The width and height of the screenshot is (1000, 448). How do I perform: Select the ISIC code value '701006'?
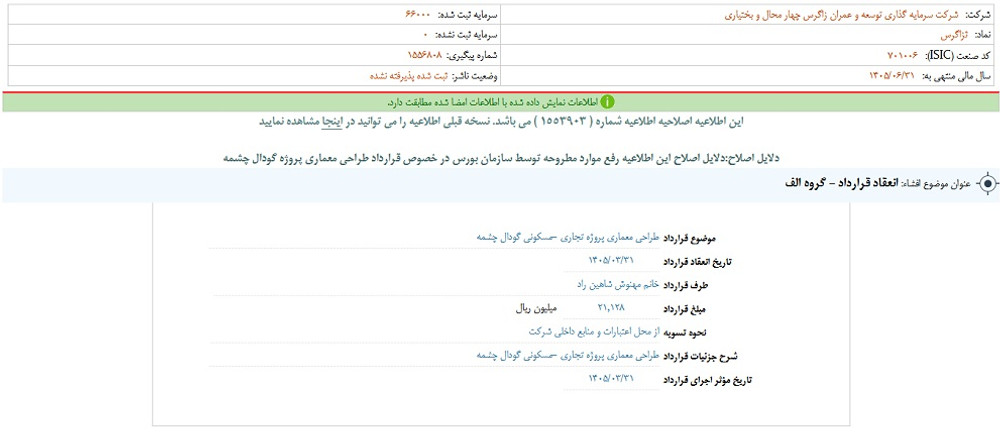point(902,56)
